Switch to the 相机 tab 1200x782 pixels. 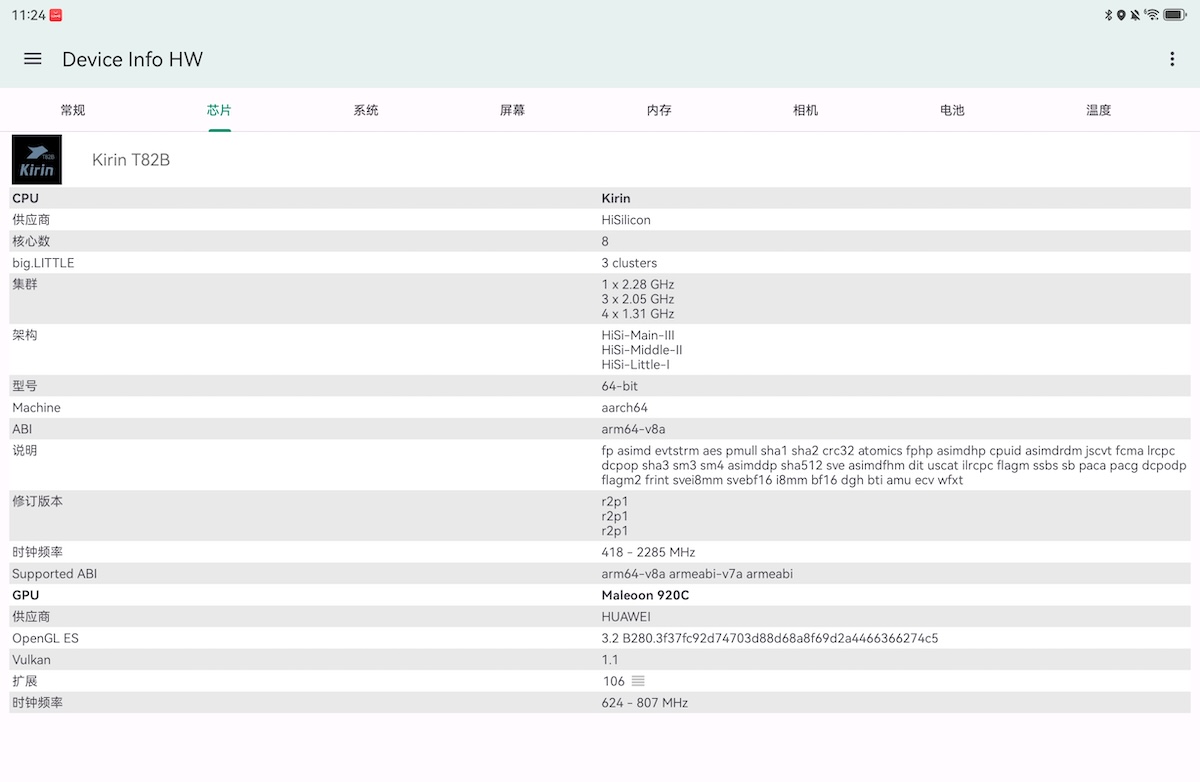[x=805, y=110]
